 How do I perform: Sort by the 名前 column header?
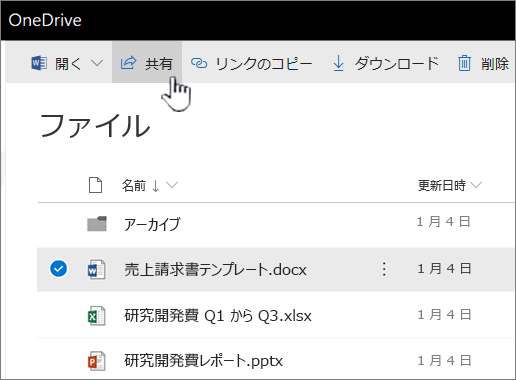click(x=134, y=186)
